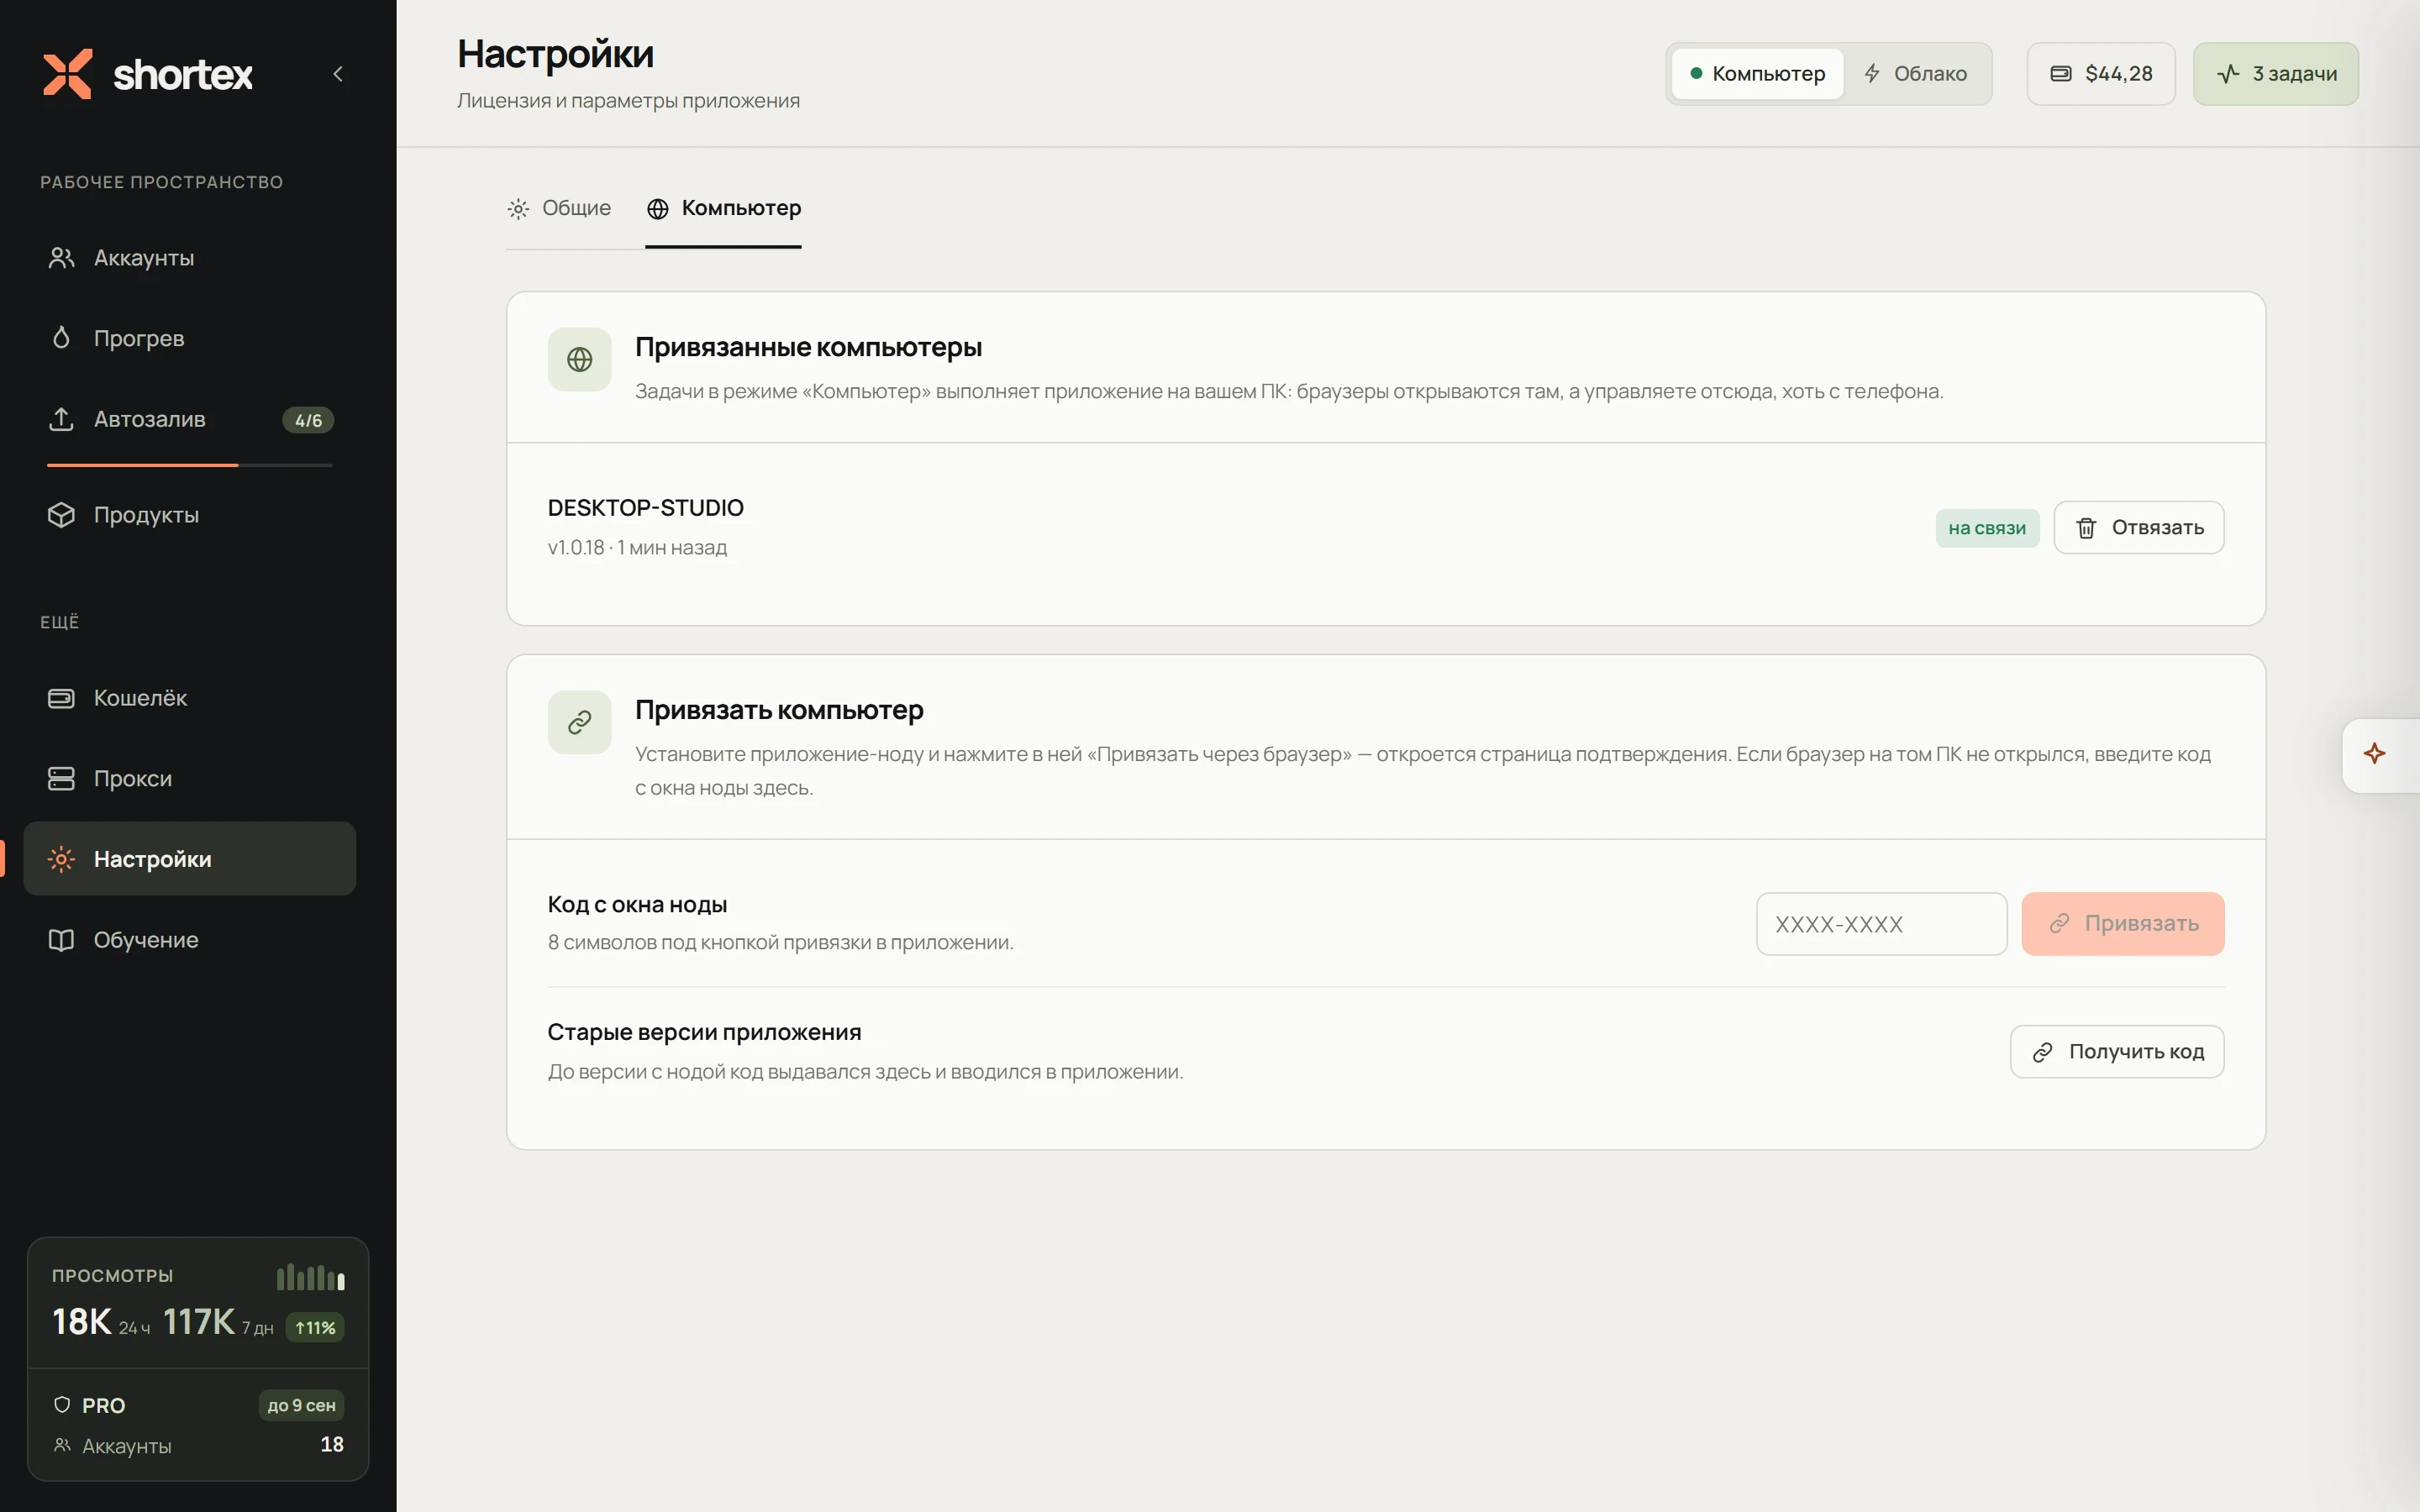2420x1512 pixels.
Task: Click the до 9 сен badge
Action: (x=301, y=1405)
